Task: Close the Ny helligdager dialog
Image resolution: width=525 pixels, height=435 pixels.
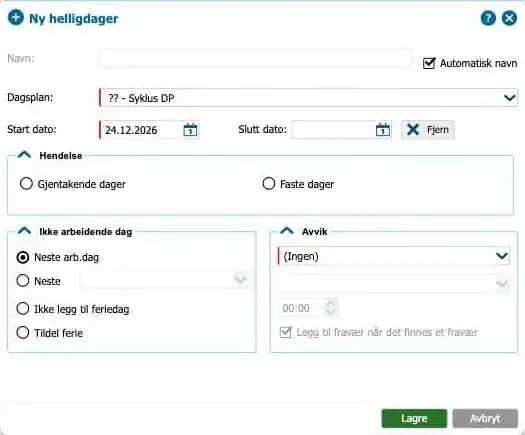Action: point(509,18)
